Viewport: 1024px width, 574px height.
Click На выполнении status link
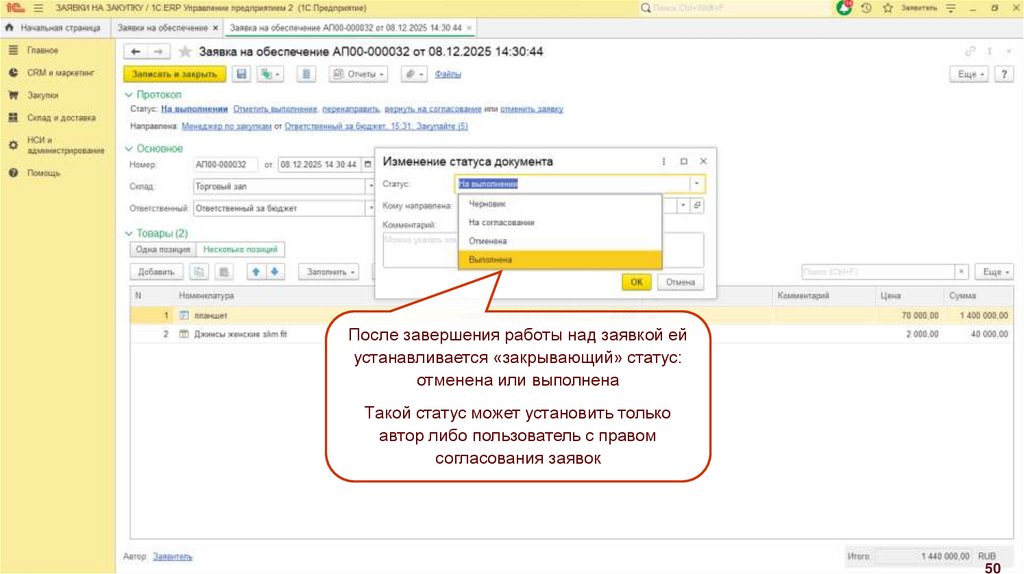pyautogui.click(x=195, y=109)
